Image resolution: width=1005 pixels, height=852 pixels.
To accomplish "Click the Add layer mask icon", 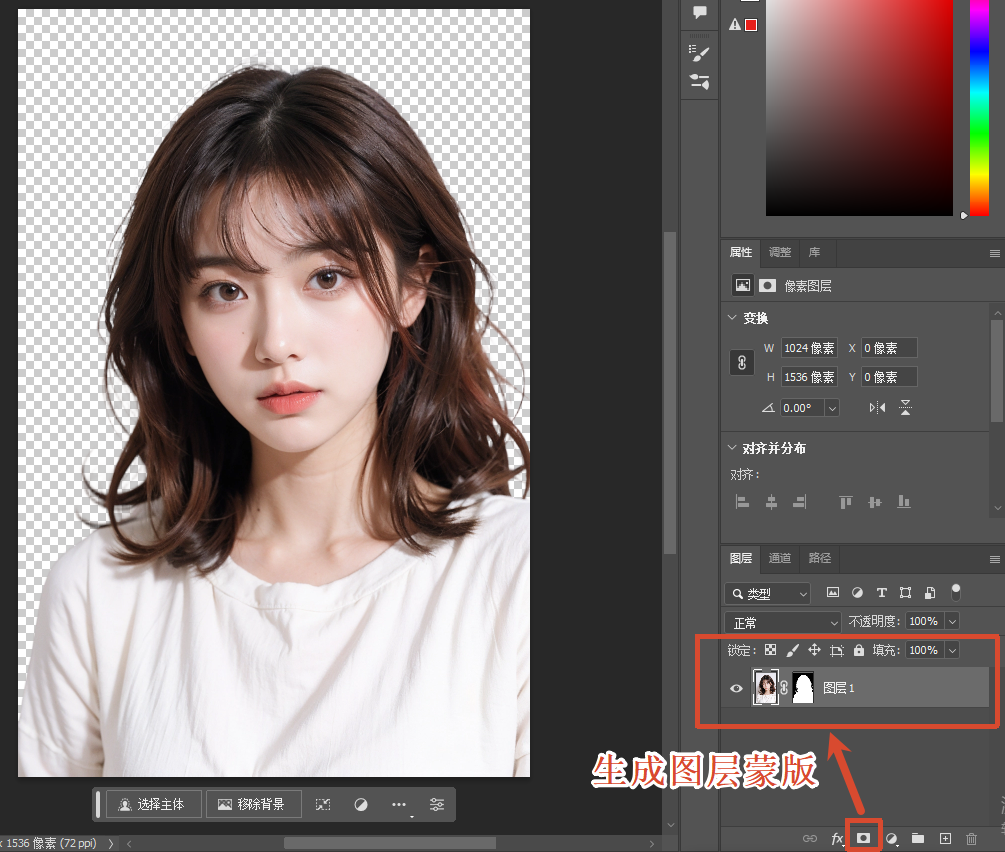I will pyautogui.click(x=862, y=838).
